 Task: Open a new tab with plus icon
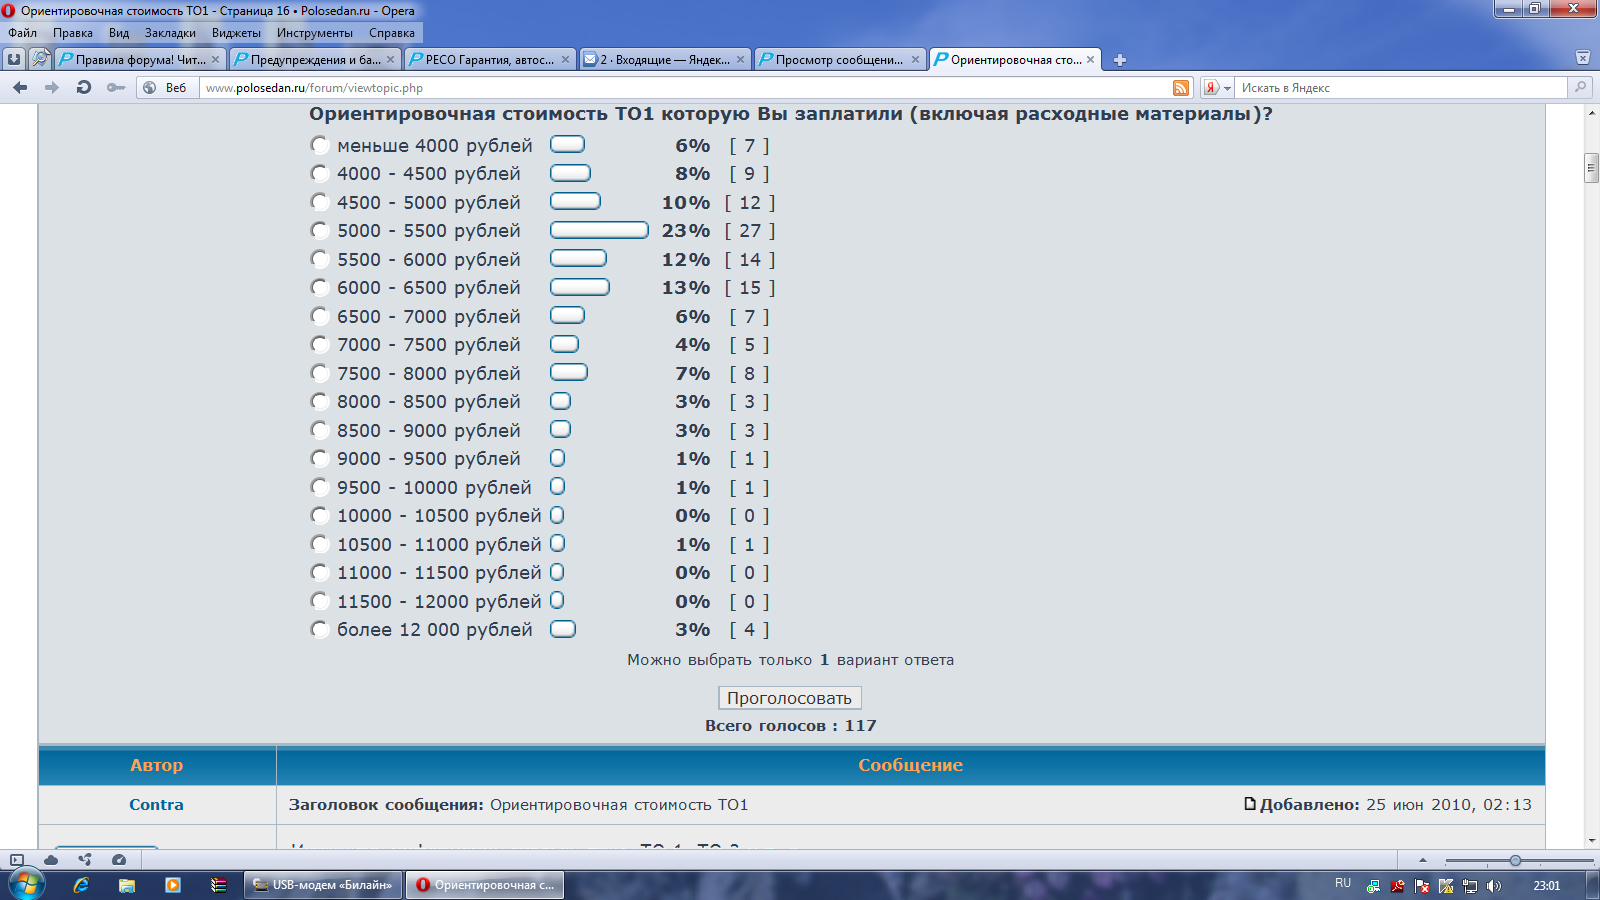tap(1120, 60)
